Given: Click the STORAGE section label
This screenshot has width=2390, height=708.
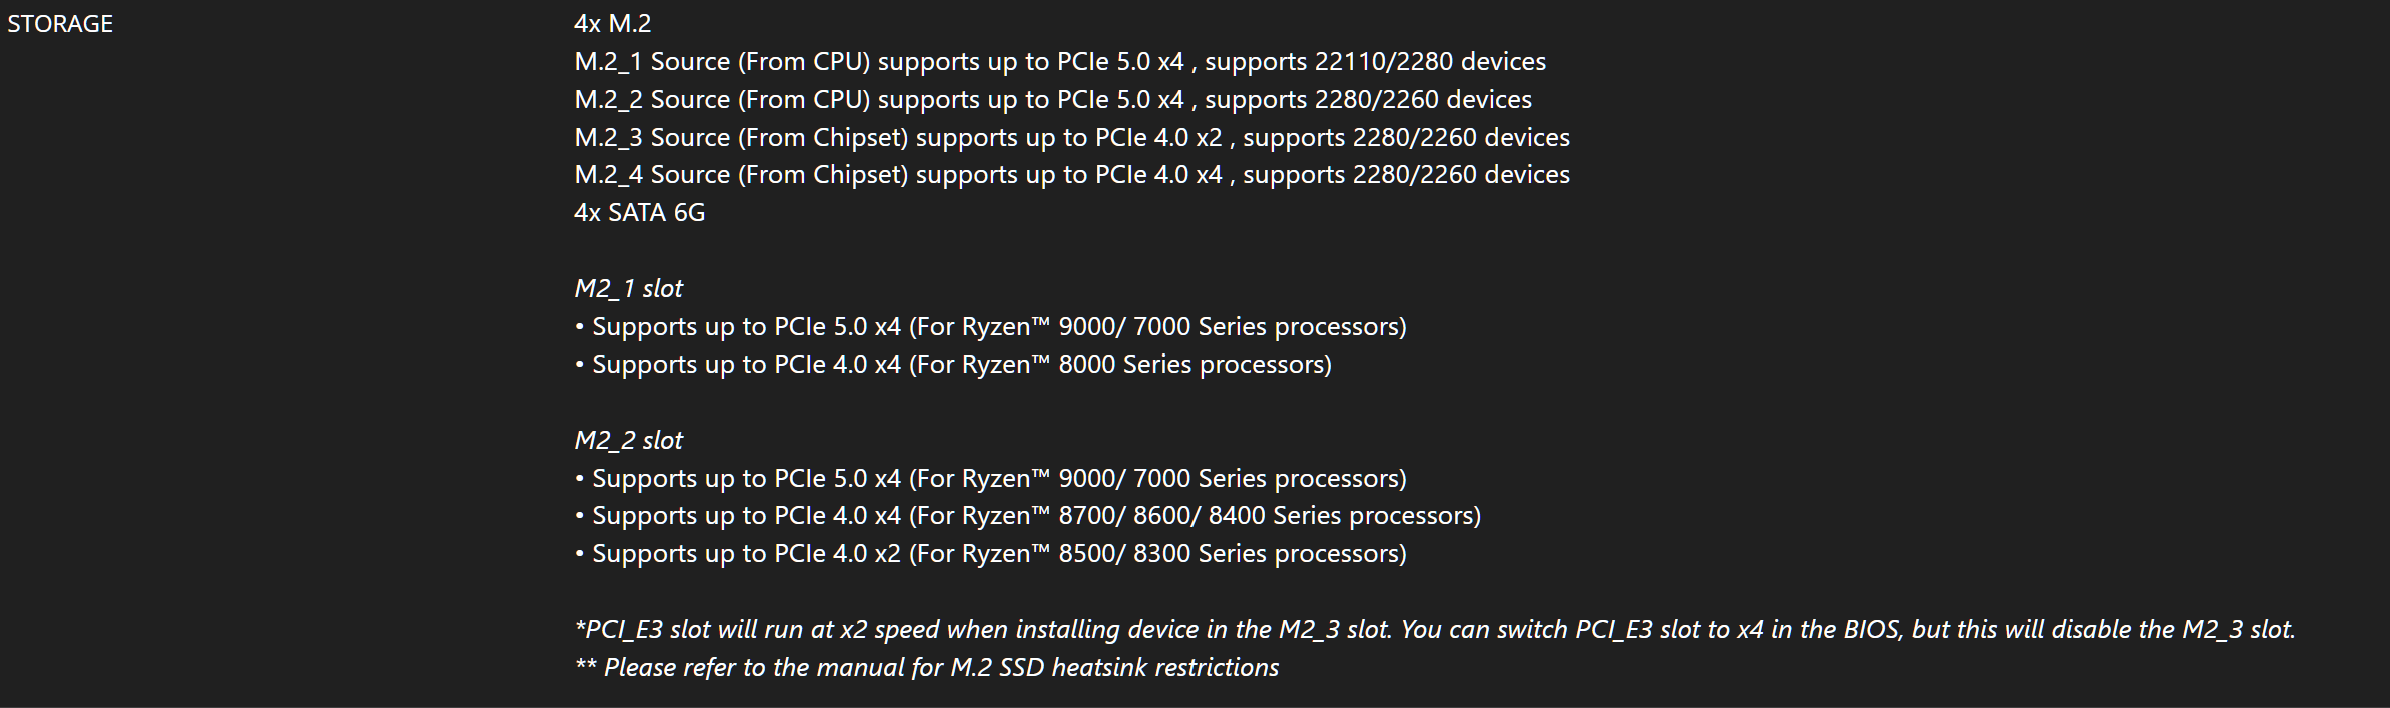Looking at the screenshot, I should [60, 24].
